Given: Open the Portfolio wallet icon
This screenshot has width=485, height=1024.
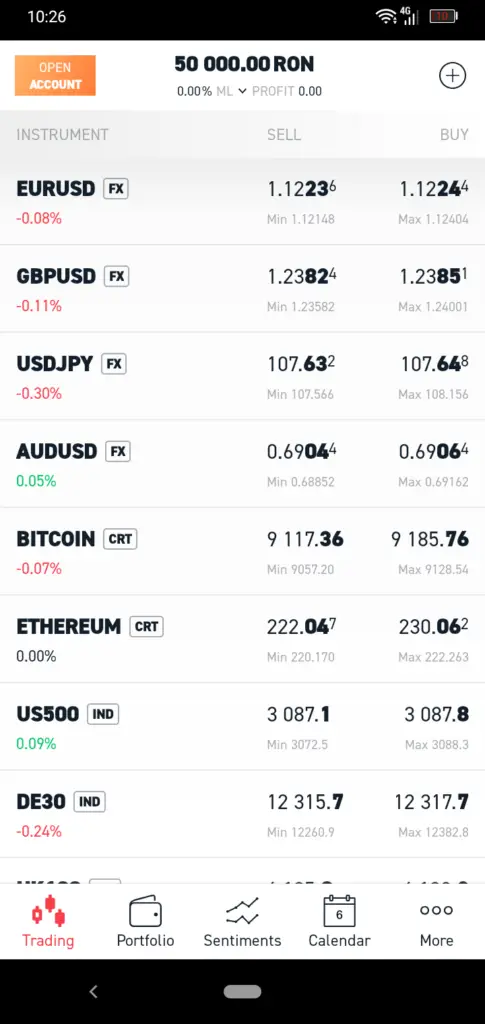Looking at the screenshot, I should click(x=145, y=911).
